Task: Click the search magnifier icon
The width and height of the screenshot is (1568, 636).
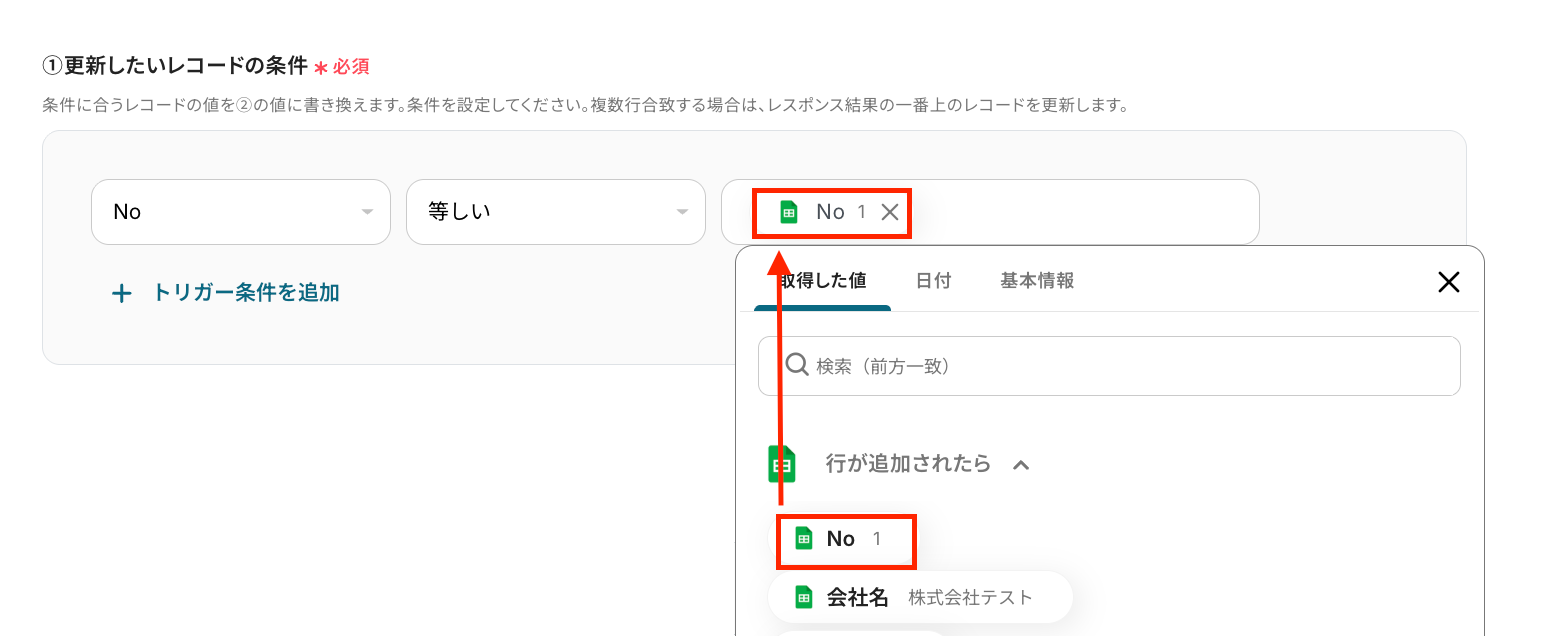Action: pos(797,365)
